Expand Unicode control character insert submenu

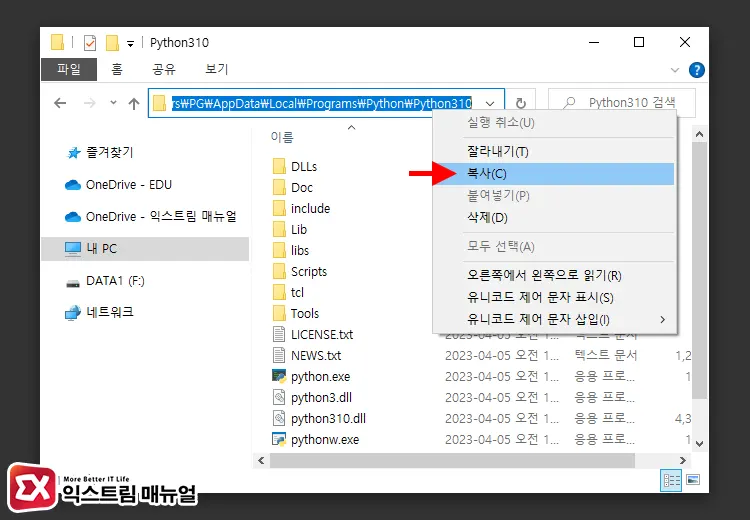click(661, 319)
